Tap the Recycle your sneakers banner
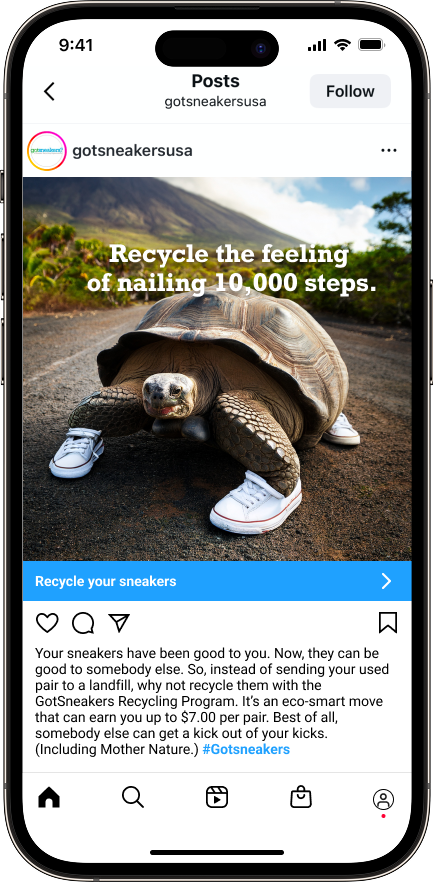Image resolution: width=434 pixels, height=883 pixels. [x=217, y=581]
